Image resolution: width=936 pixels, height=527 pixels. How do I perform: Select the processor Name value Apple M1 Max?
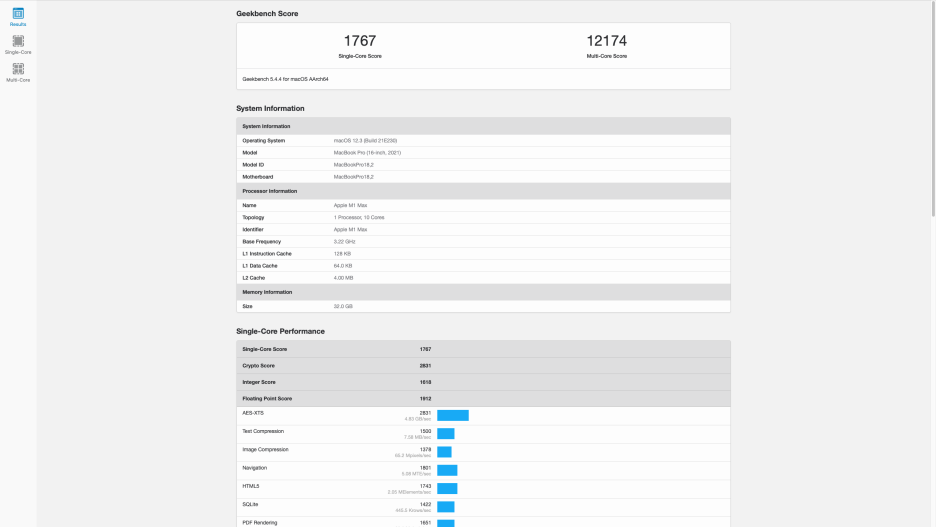coord(350,205)
